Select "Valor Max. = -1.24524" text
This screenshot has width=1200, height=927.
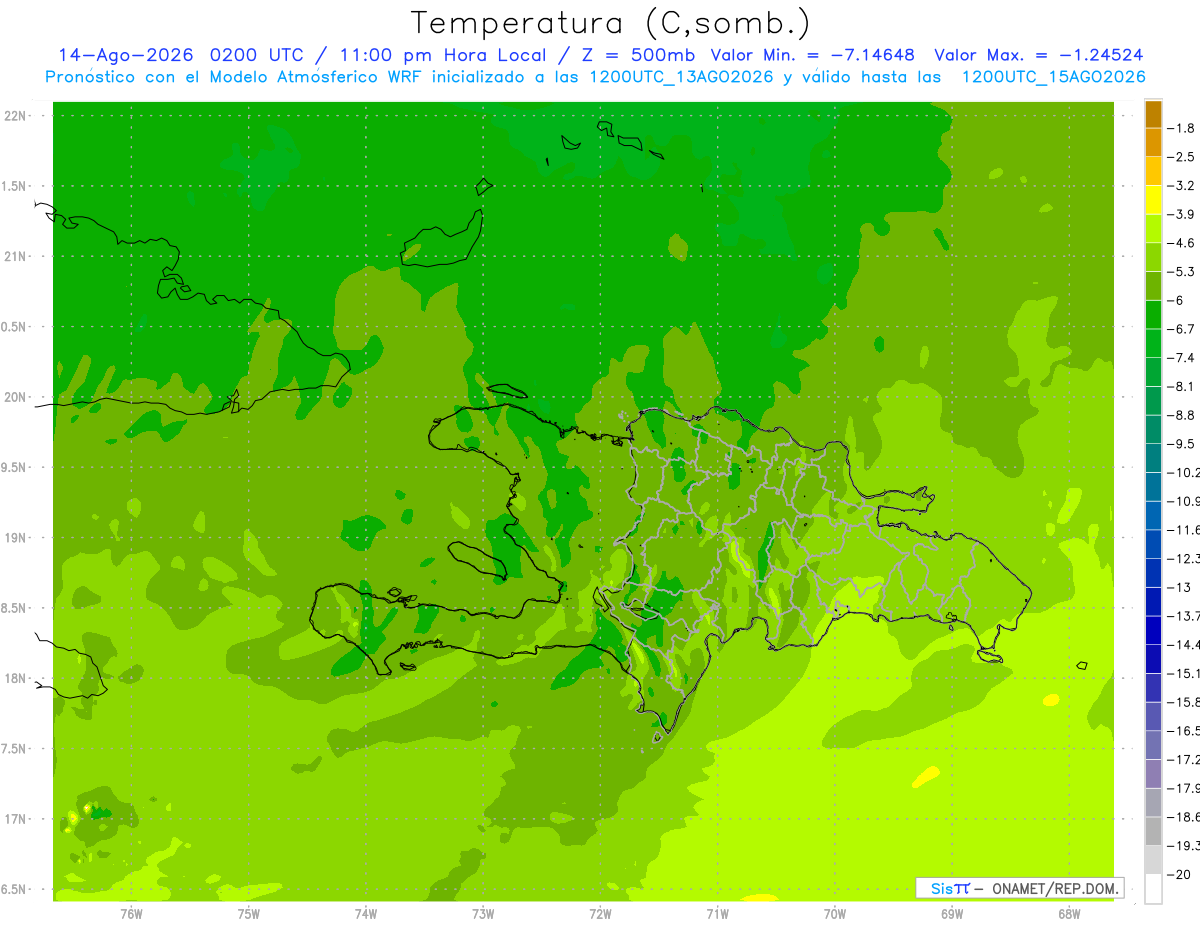(x=1039, y=55)
